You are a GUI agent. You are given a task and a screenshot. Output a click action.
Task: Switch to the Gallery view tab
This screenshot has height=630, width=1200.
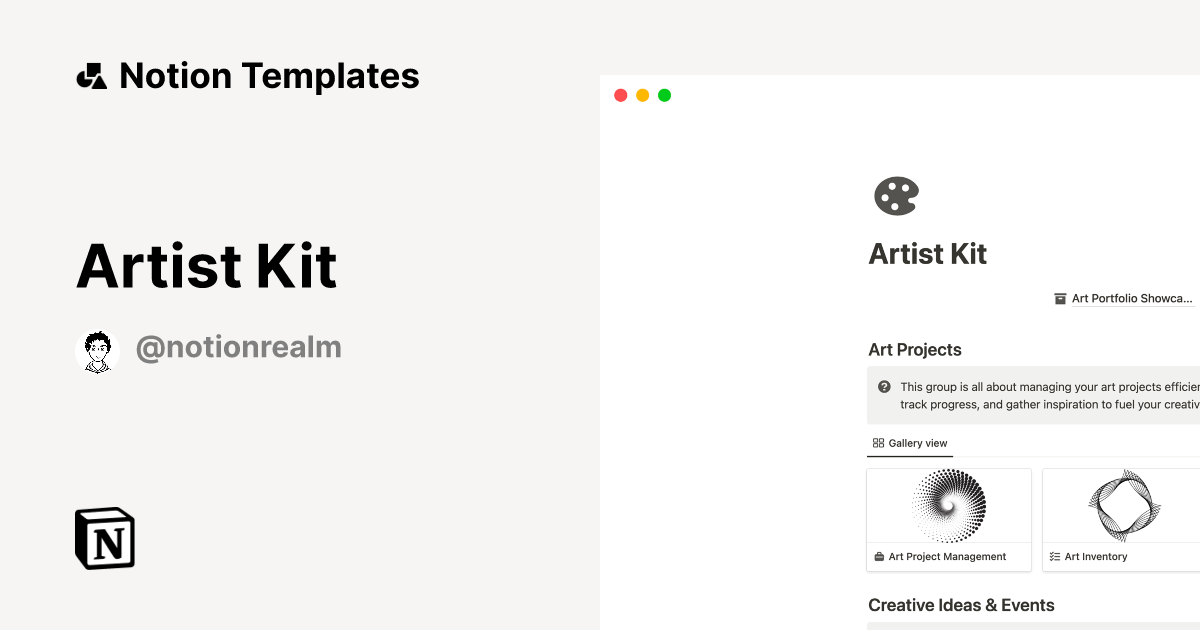pyautogui.click(x=910, y=443)
